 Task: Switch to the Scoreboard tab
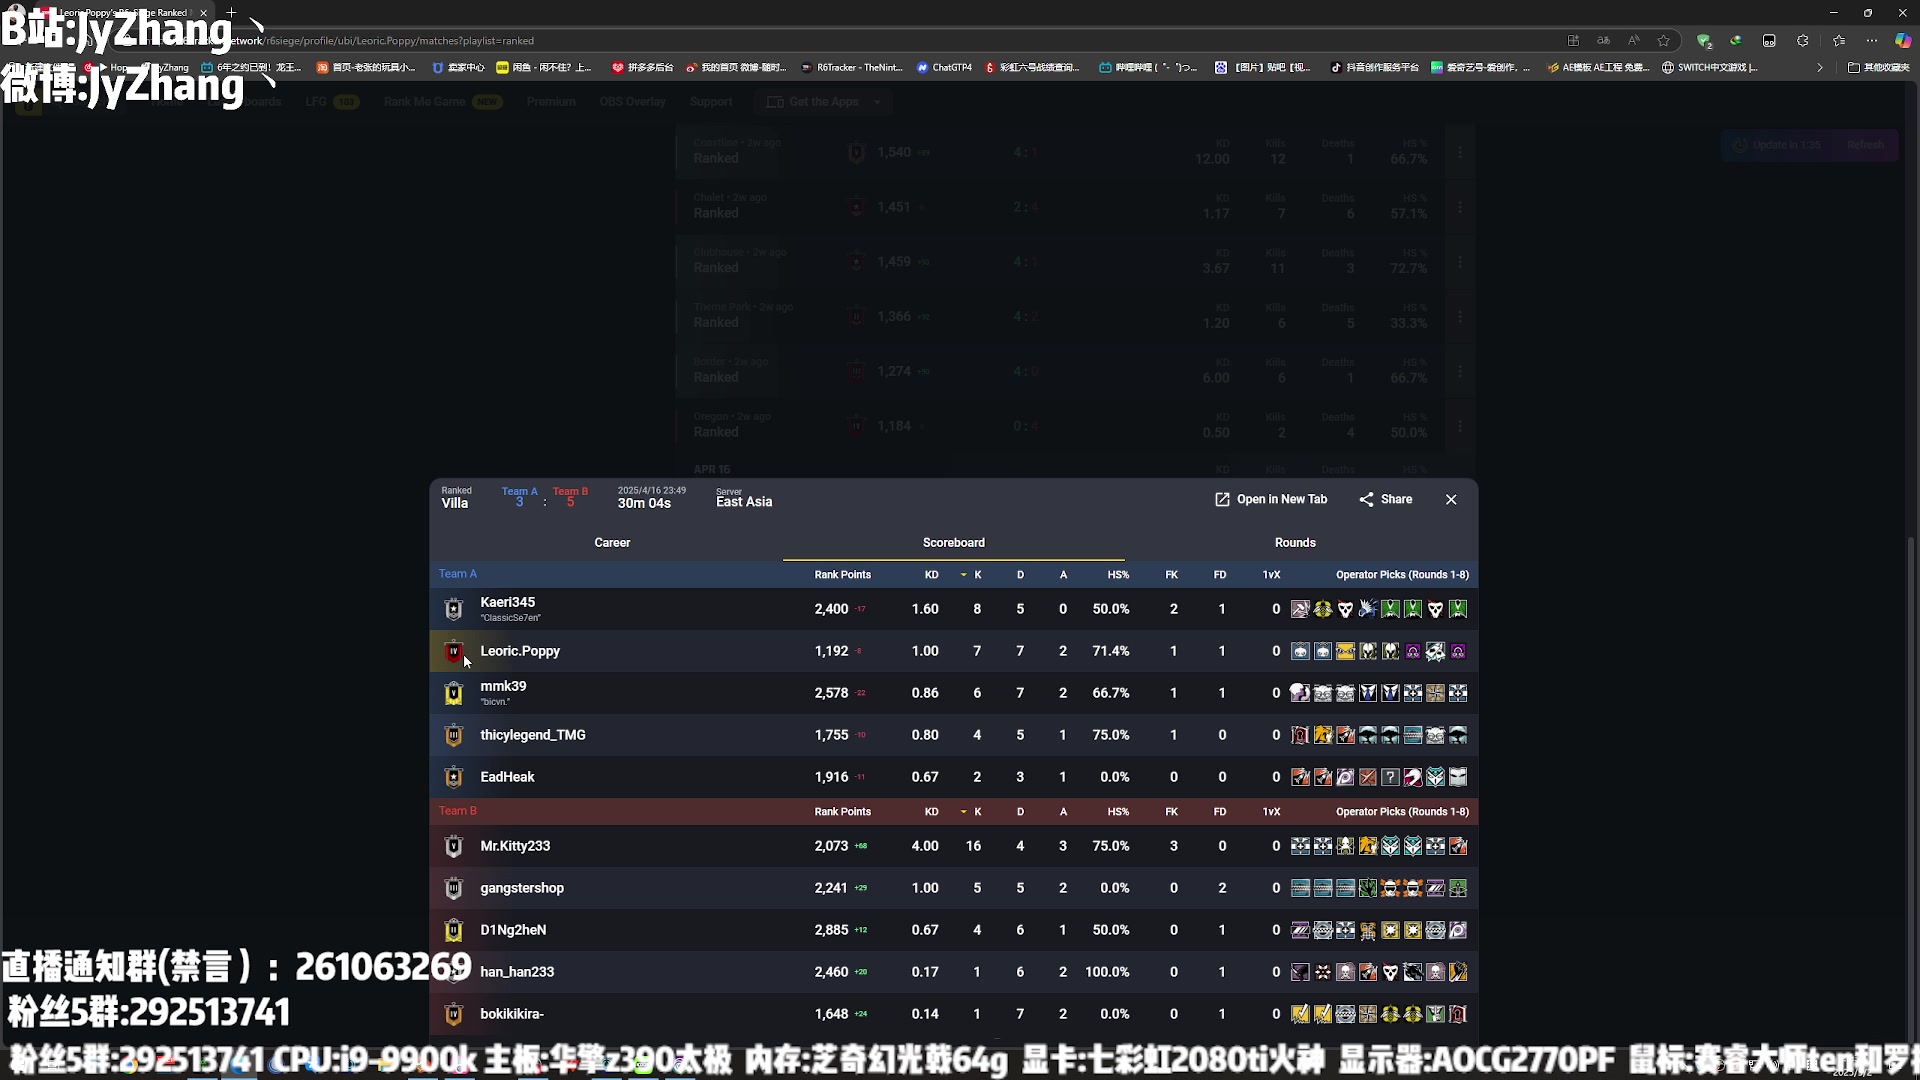tap(954, 543)
